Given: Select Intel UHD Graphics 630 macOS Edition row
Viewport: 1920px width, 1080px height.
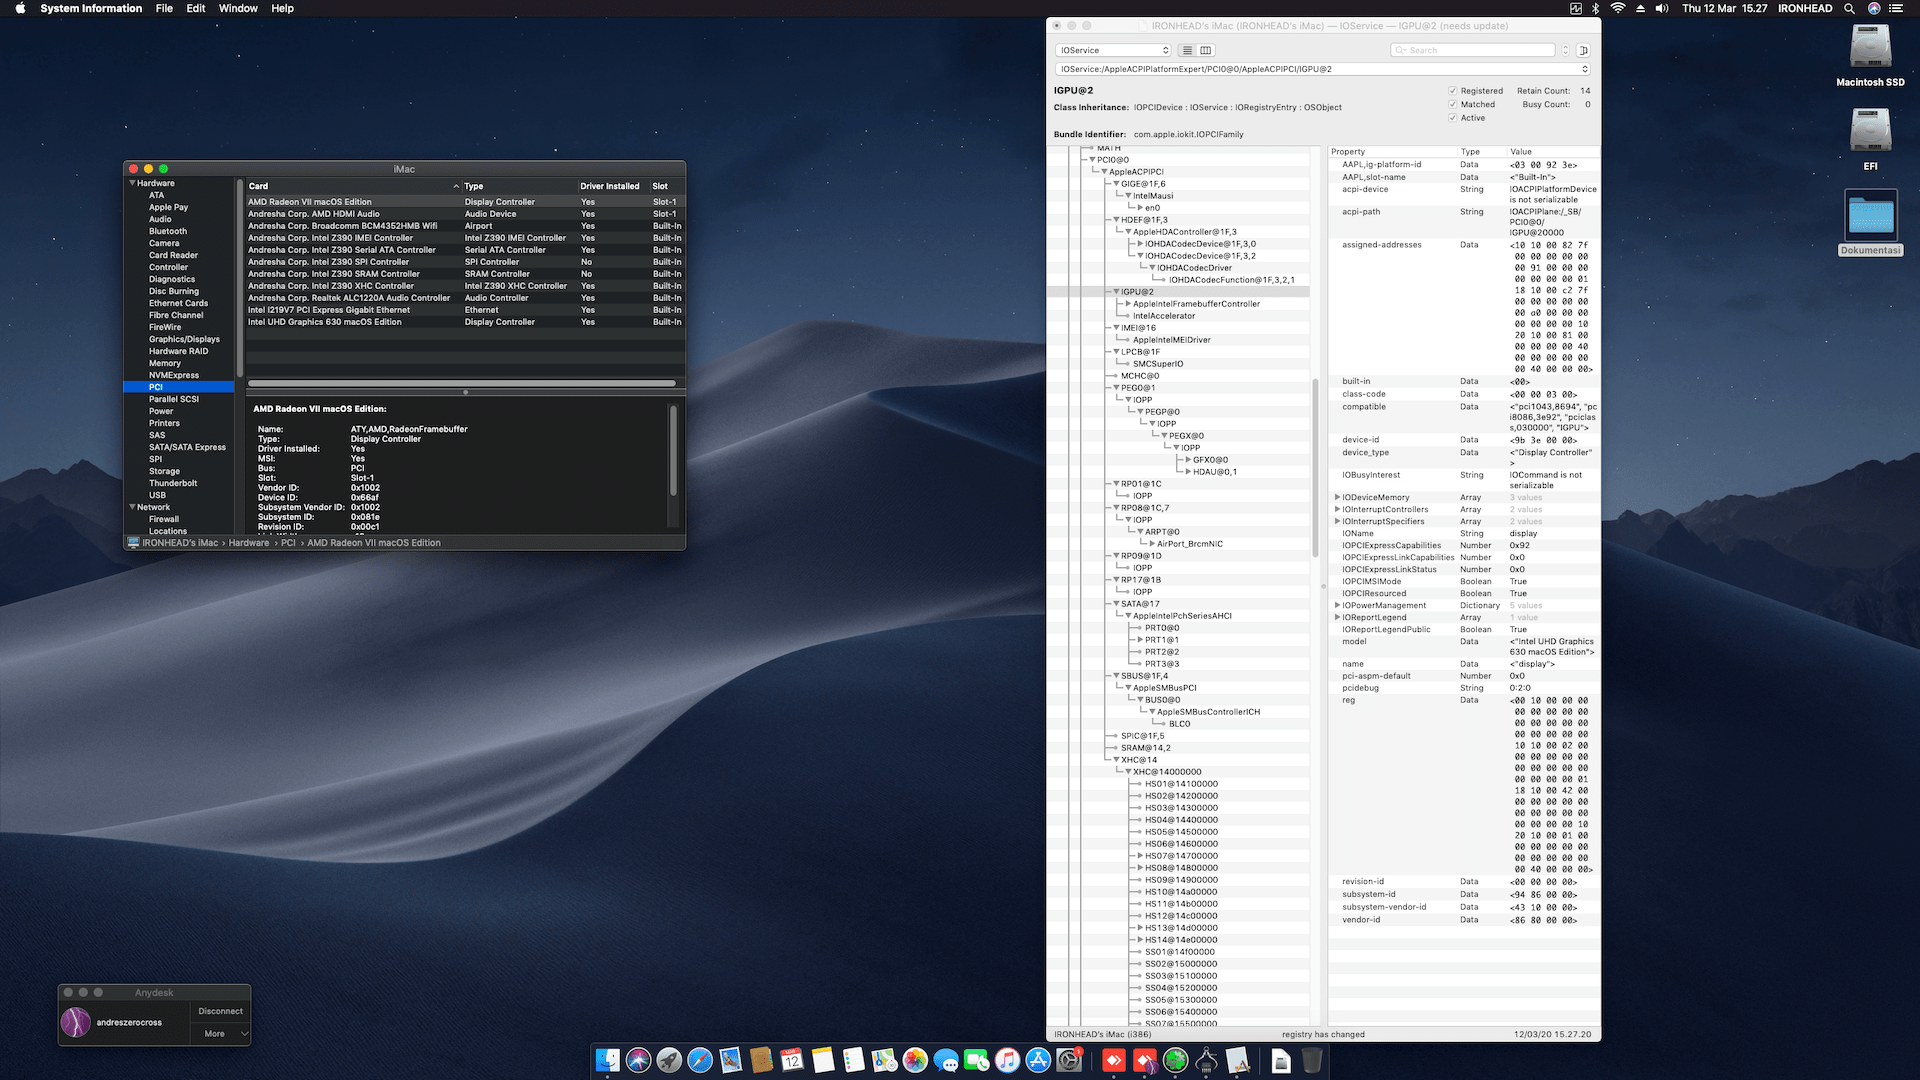Looking at the screenshot, I should 465,322.
